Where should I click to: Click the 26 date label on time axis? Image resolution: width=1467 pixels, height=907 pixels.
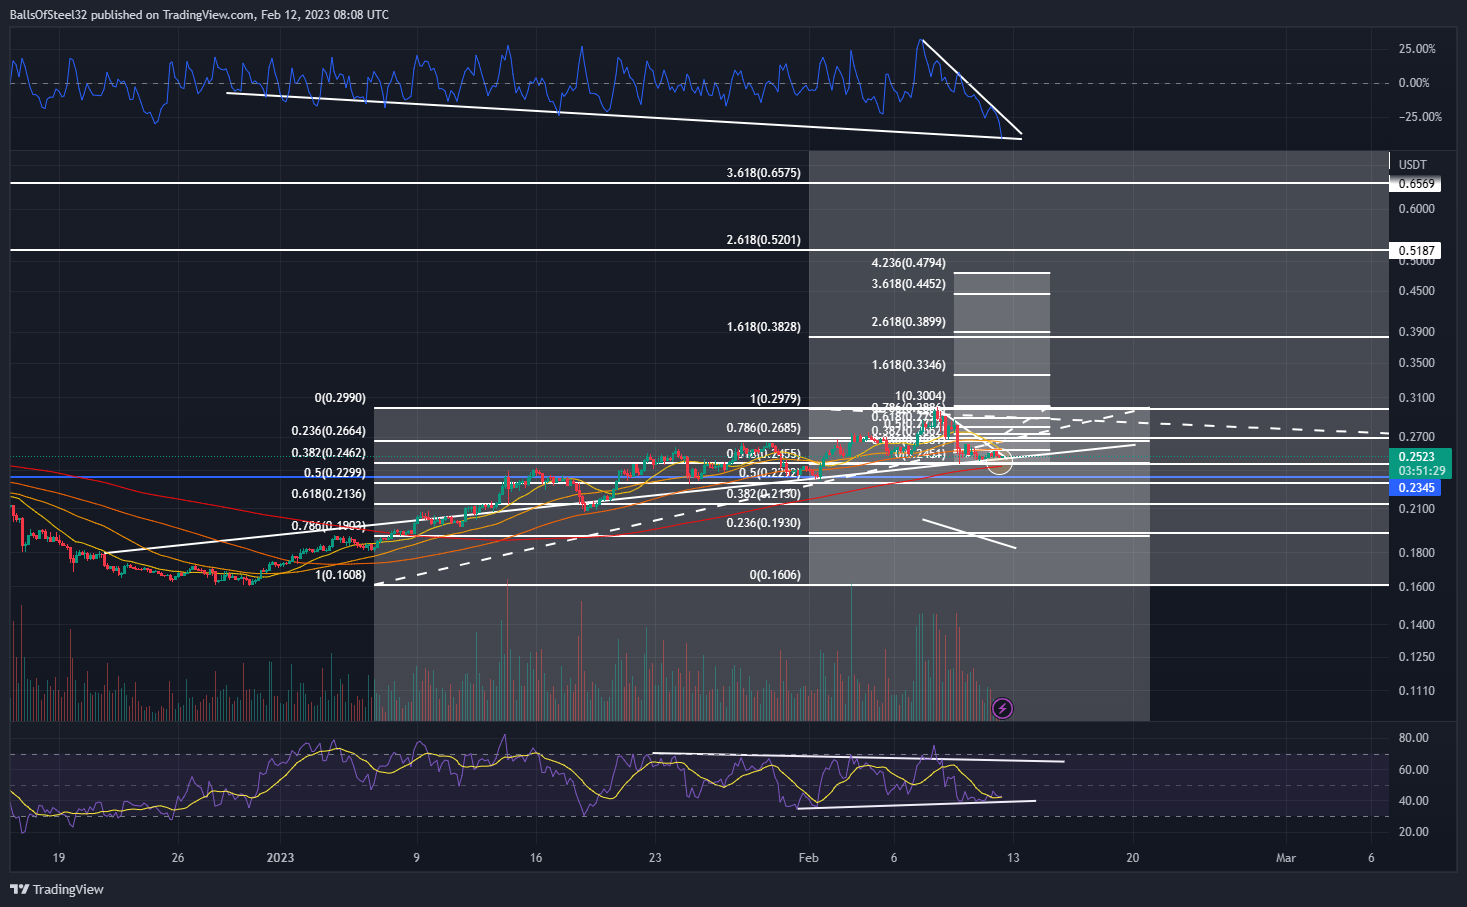point(178,858)
